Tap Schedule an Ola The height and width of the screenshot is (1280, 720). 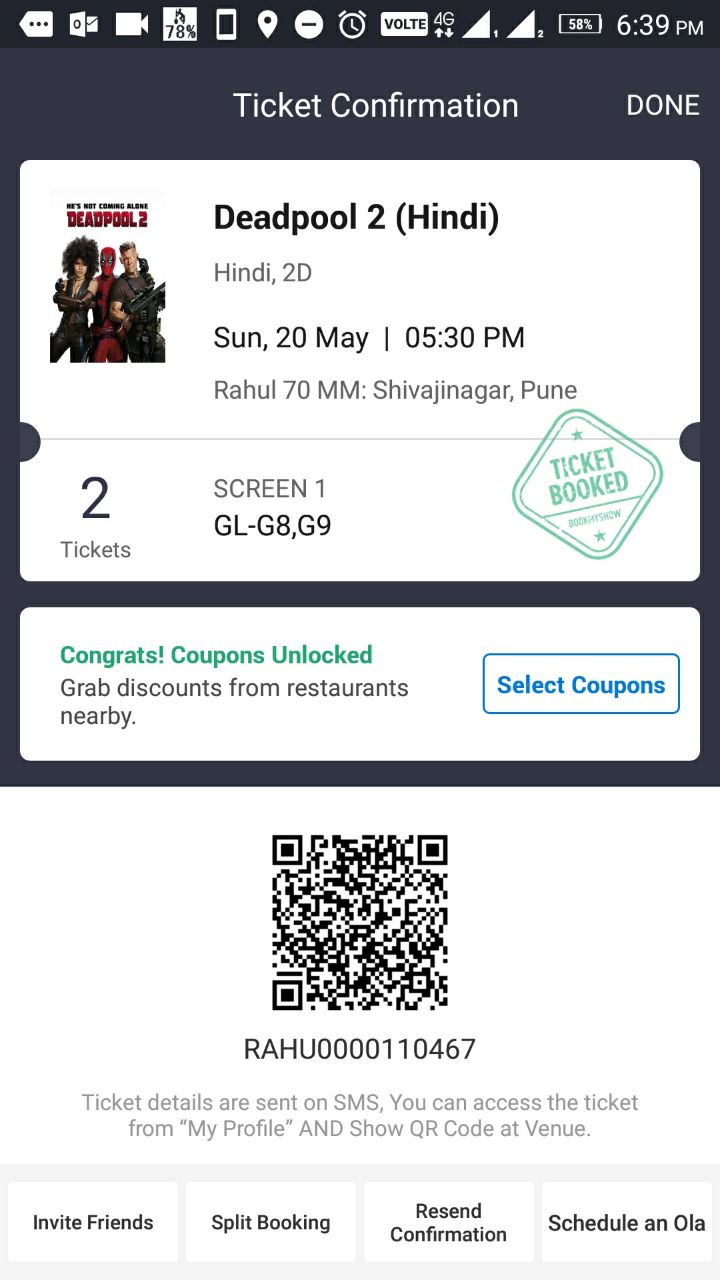[x=627, y=1222]
